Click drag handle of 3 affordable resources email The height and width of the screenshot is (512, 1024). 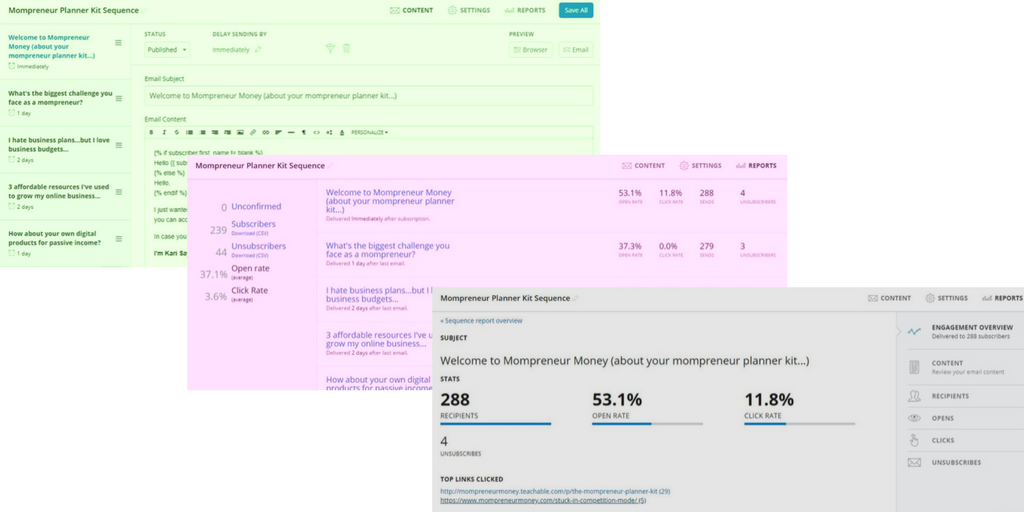pyautogui.click(x=118, y=192)
